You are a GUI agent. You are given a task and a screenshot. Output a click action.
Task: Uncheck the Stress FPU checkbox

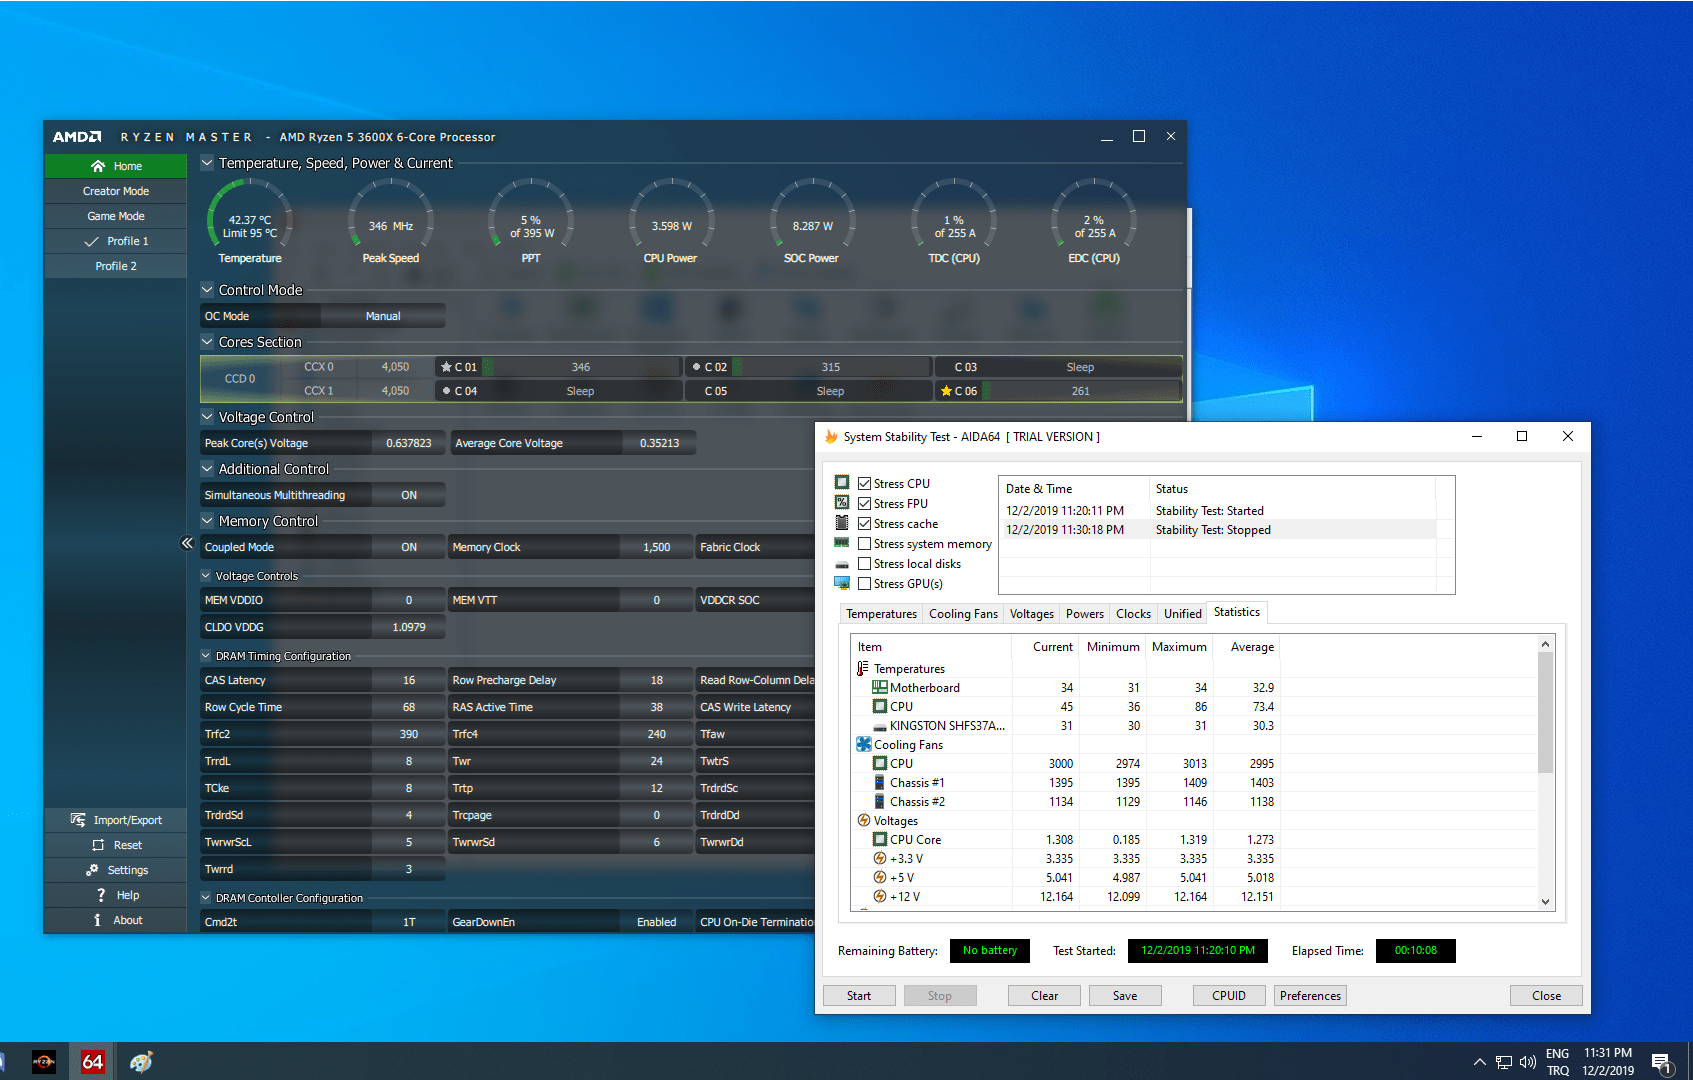[x=865, y=504]
